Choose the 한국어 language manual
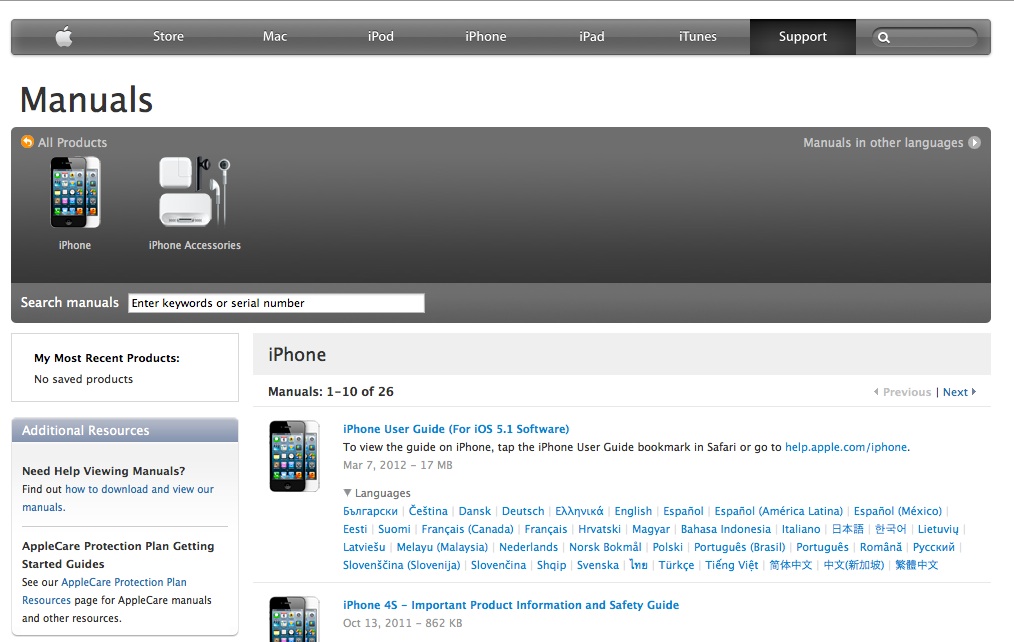The height and width of the screenshot is (642, 1014). (890, 530)
